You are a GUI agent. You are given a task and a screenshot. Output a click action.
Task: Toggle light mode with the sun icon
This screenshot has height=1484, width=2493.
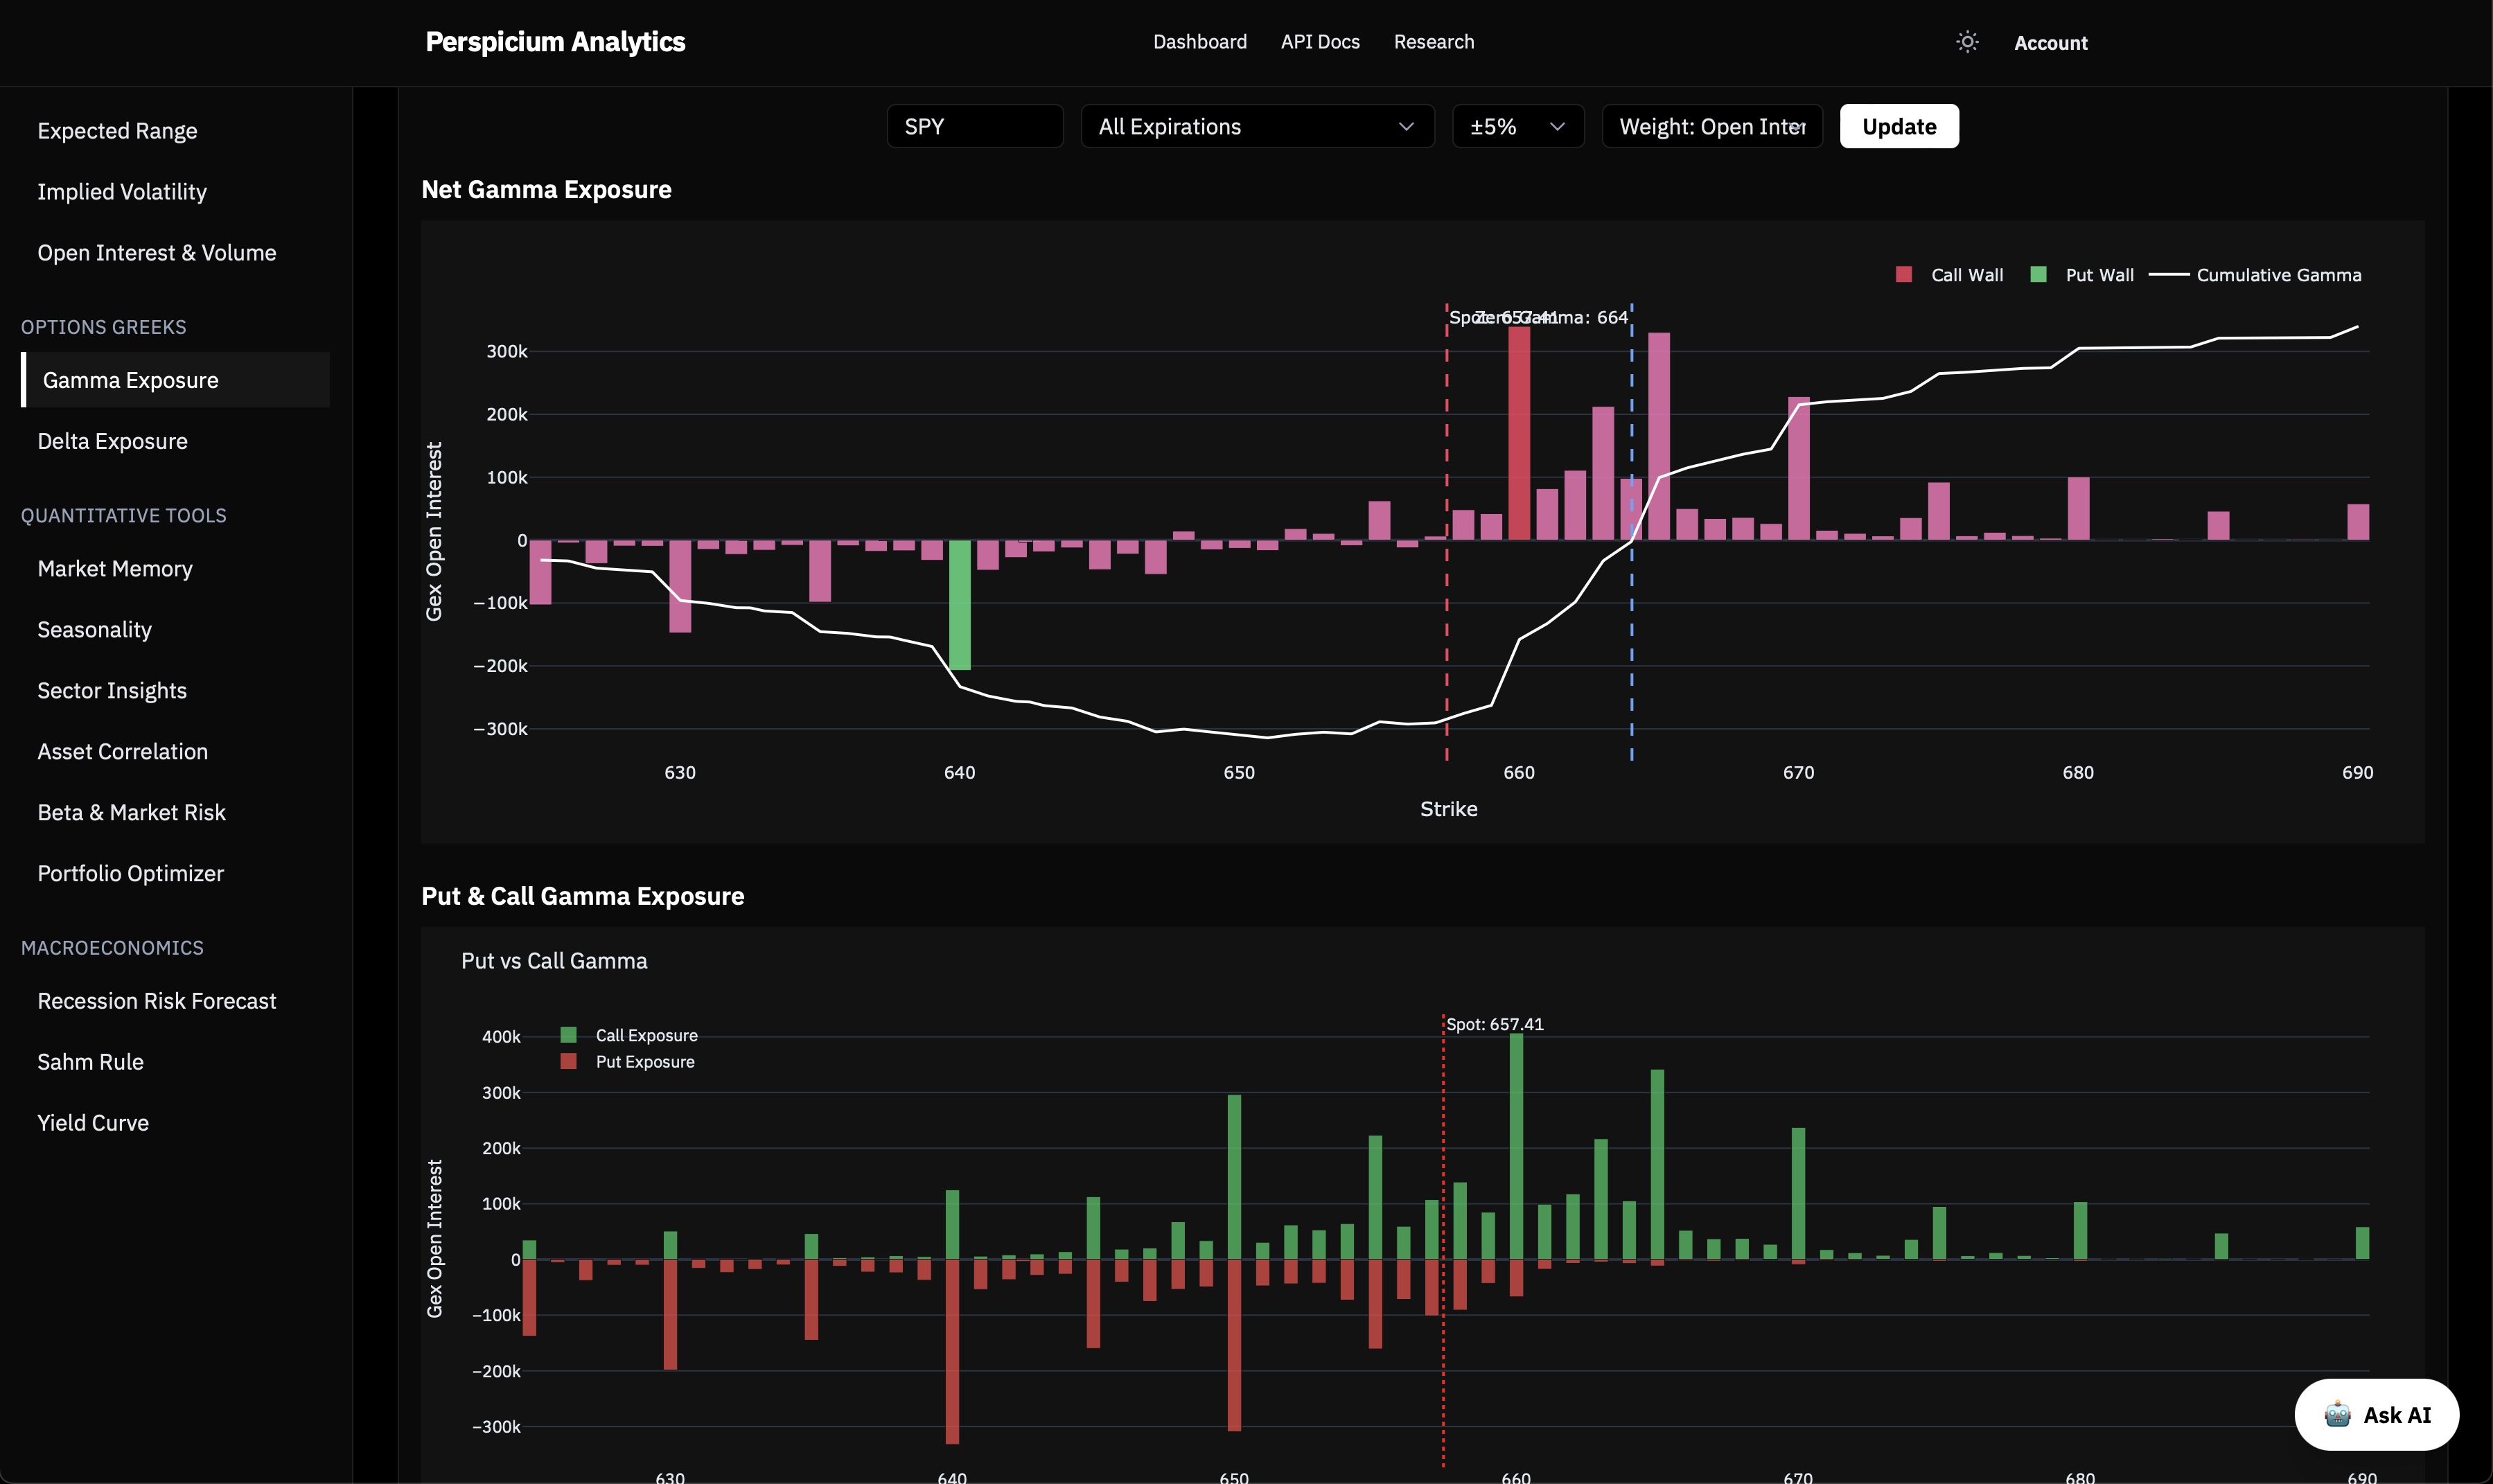pos(1965,42)
